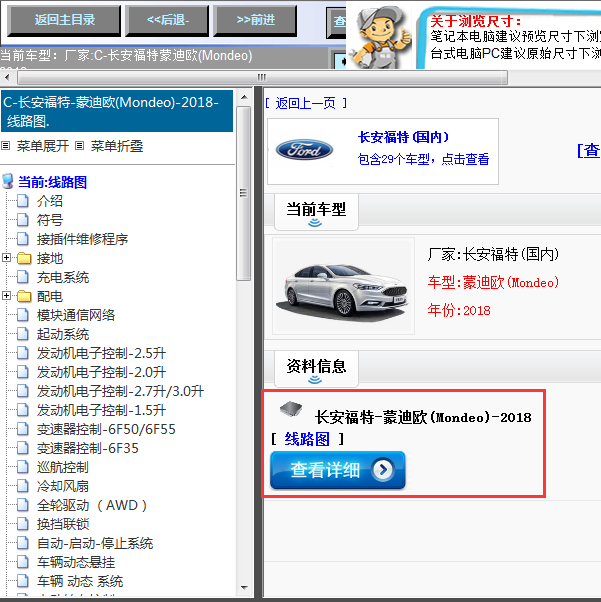This screenshot has width=601, height=602.
Task: Open 发动机电子控制-2.7升/3.0升 entry
Action: click(120, 391)
